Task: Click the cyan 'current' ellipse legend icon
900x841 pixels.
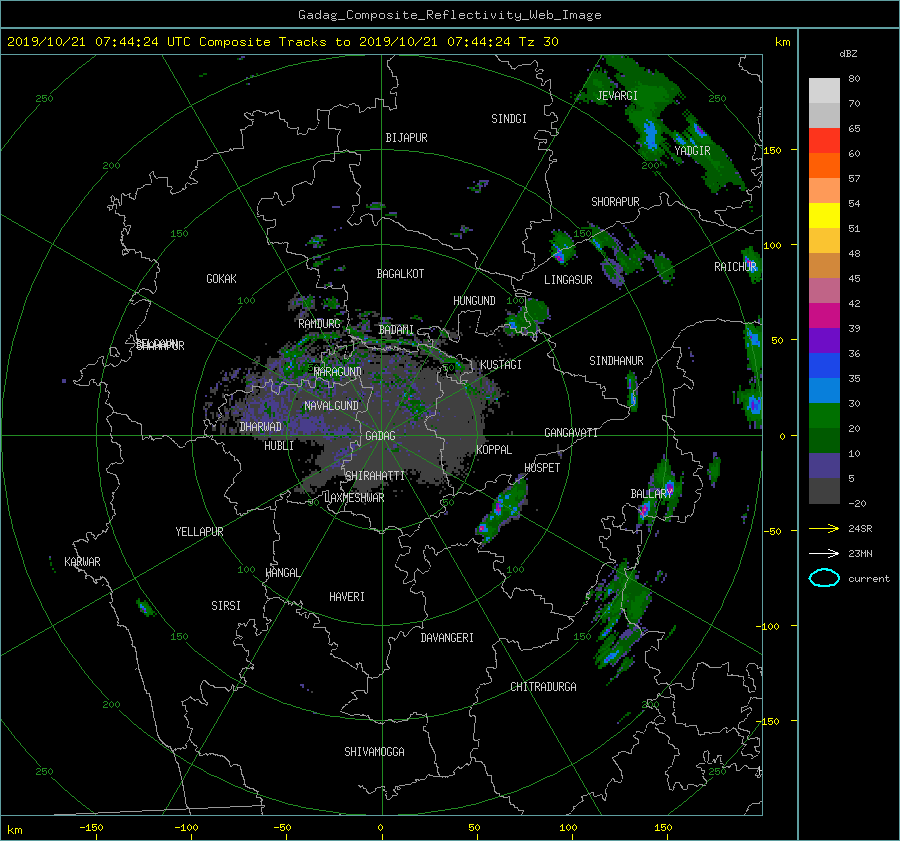Action: pos(824,578)
